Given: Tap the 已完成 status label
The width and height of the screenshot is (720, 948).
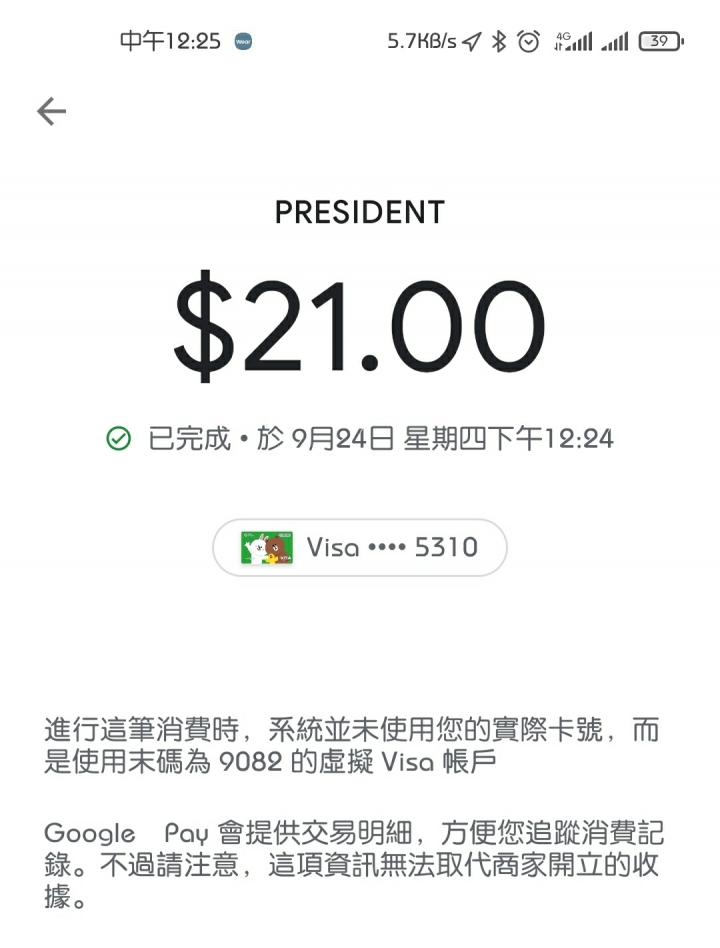Looking at the screenshot, I should (x=189, y=439).
